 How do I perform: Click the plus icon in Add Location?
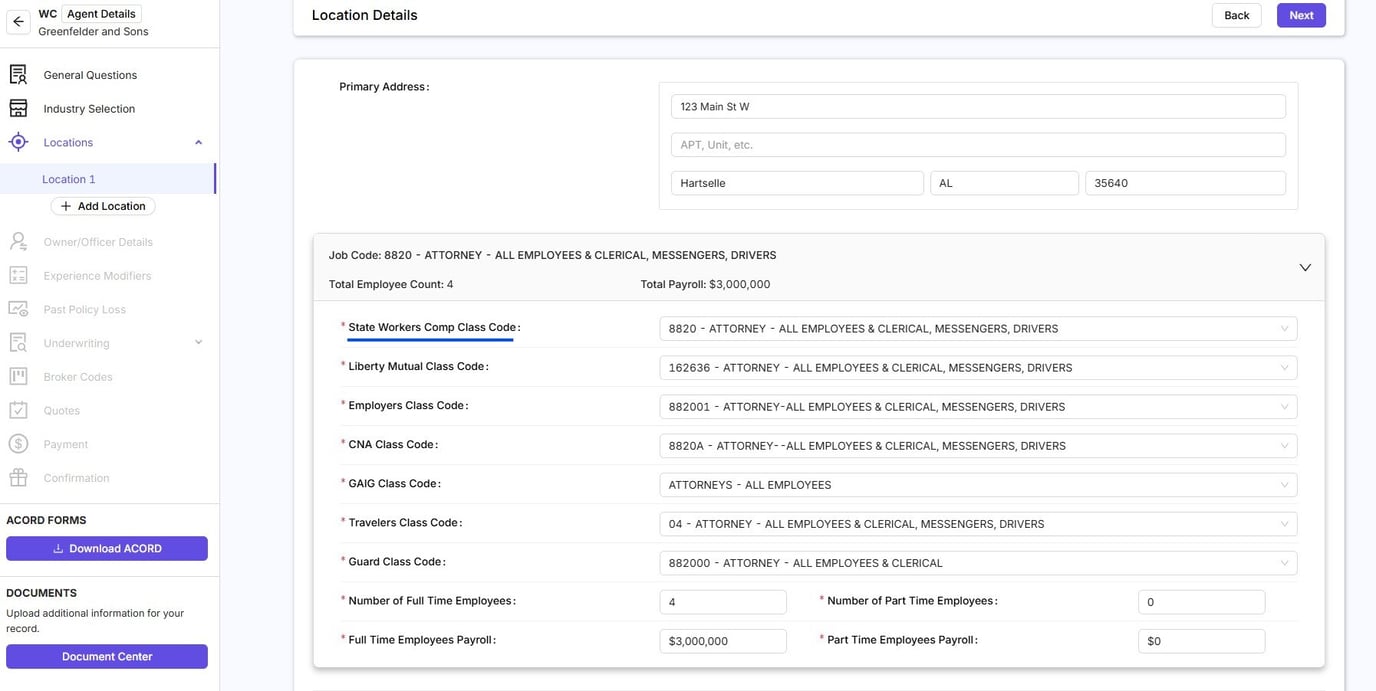66,206
